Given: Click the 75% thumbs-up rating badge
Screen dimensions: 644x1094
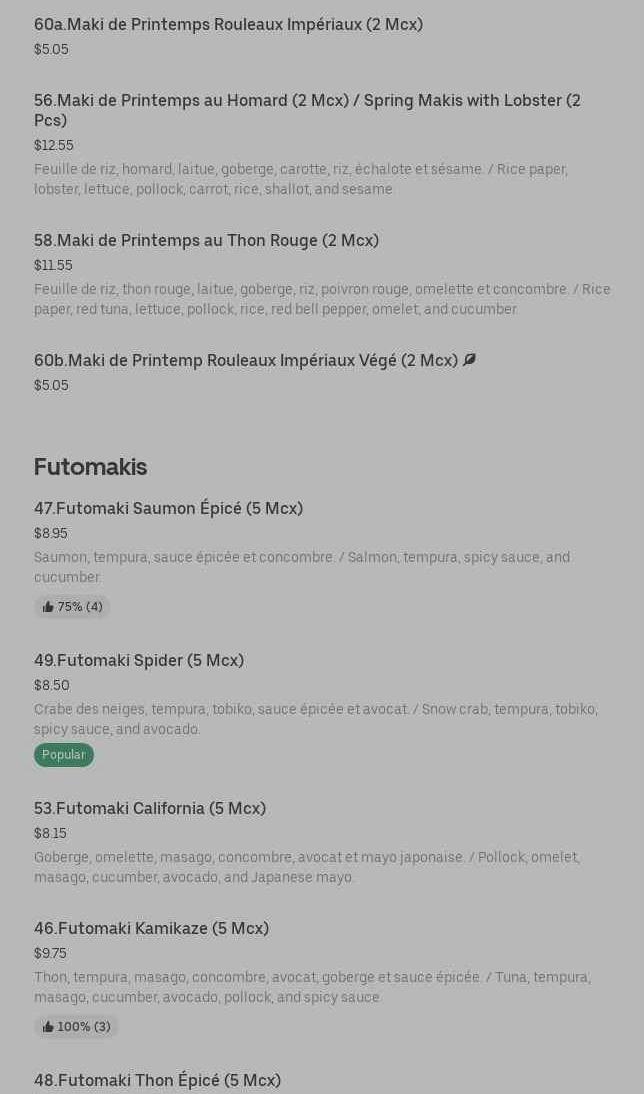Looking at the screenshot, I should [x=72, y=607].
